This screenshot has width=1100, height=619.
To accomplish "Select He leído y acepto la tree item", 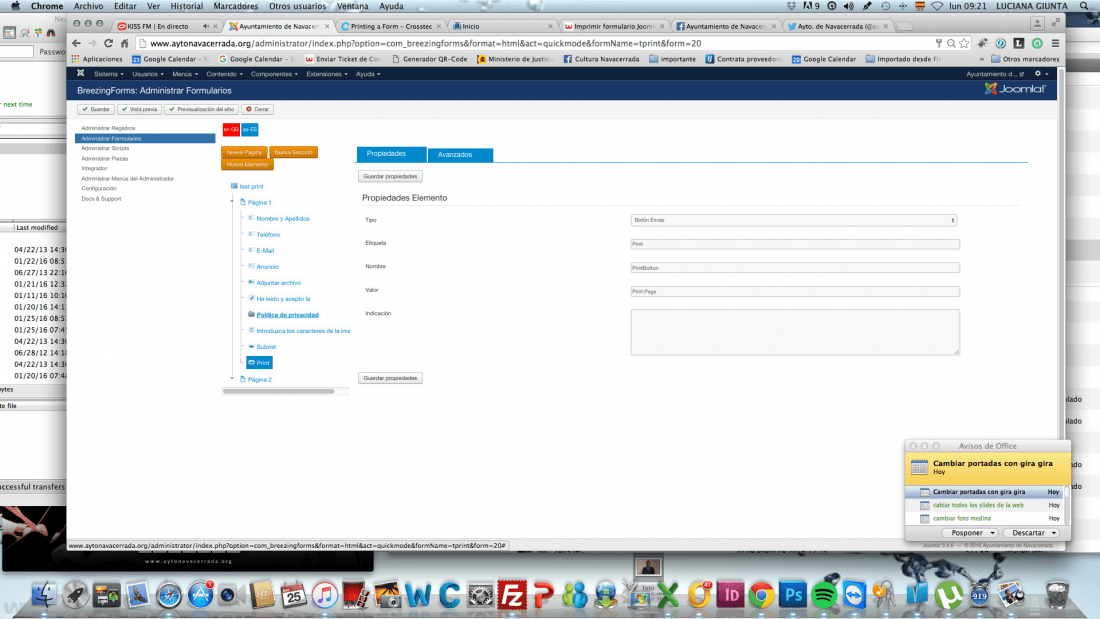I will click(x=283, y=299).
